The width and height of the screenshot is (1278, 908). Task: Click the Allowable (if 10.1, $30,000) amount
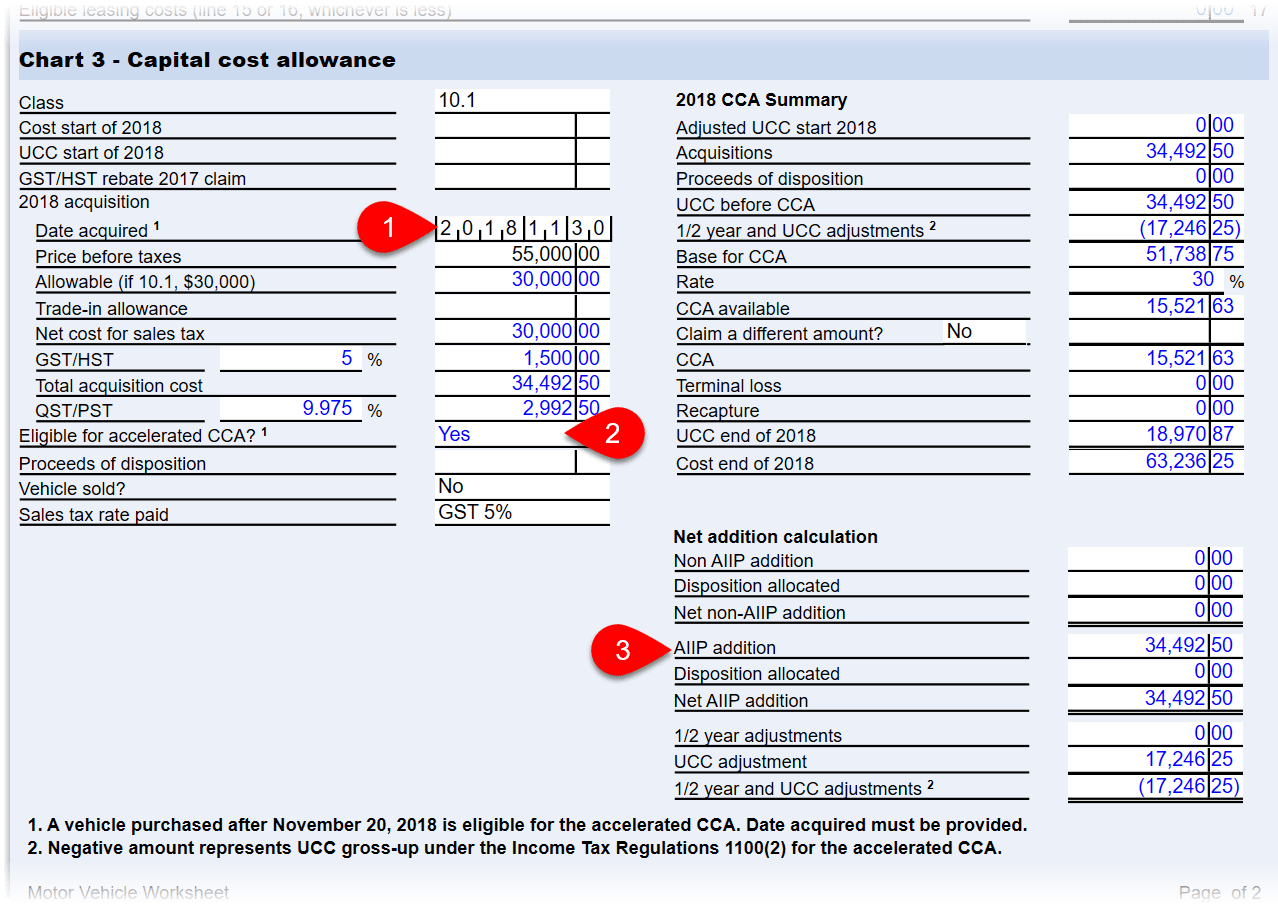(x=522, y=281)
